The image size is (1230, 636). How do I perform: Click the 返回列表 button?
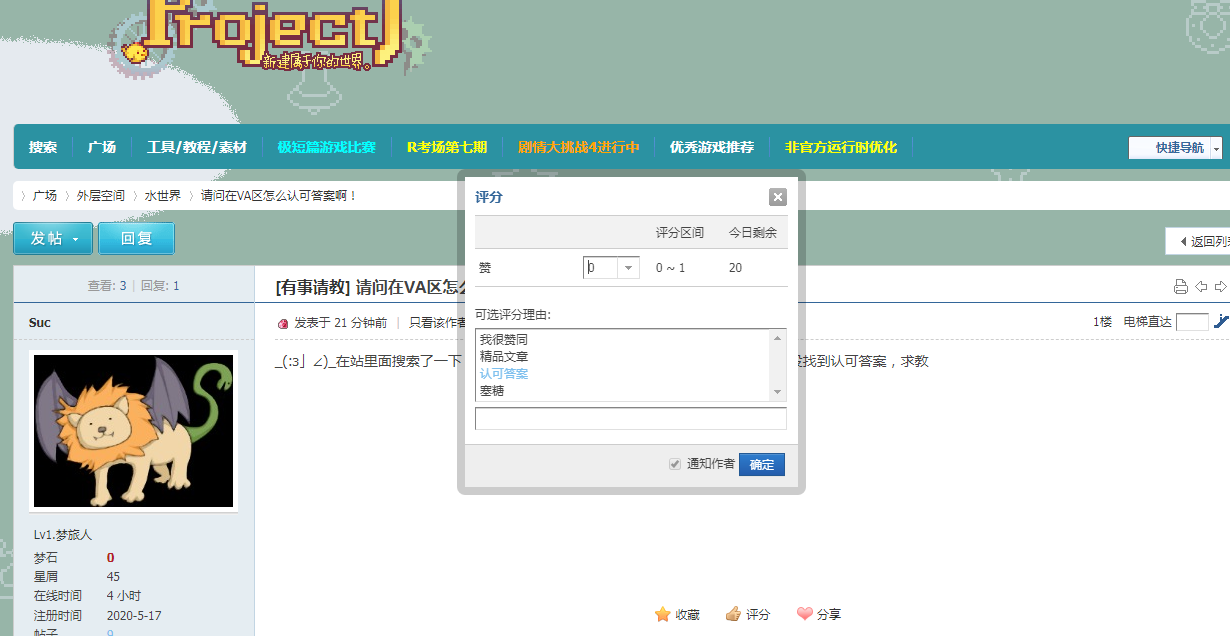coord(1198,241)
